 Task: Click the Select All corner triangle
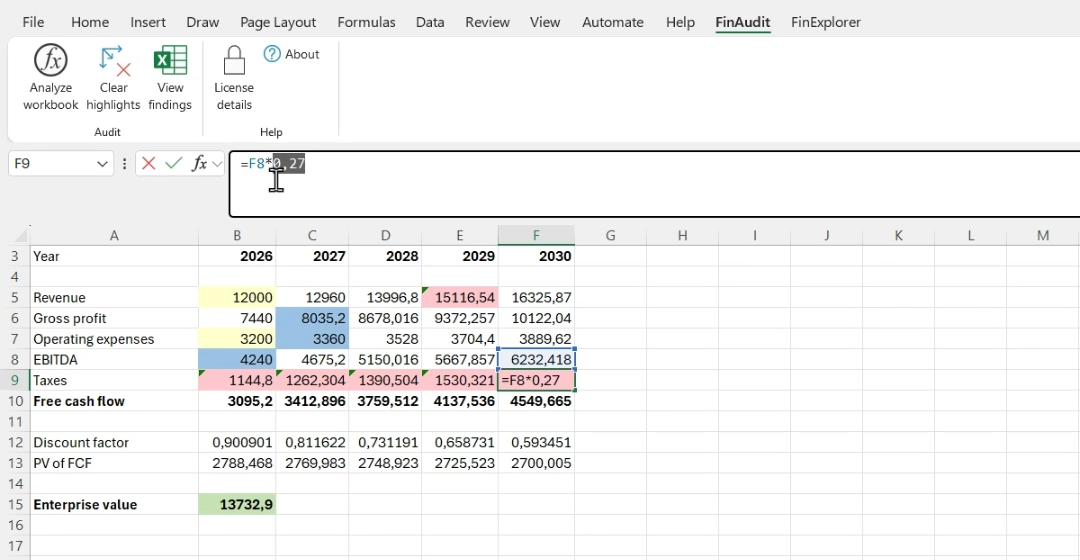(20, 236)
